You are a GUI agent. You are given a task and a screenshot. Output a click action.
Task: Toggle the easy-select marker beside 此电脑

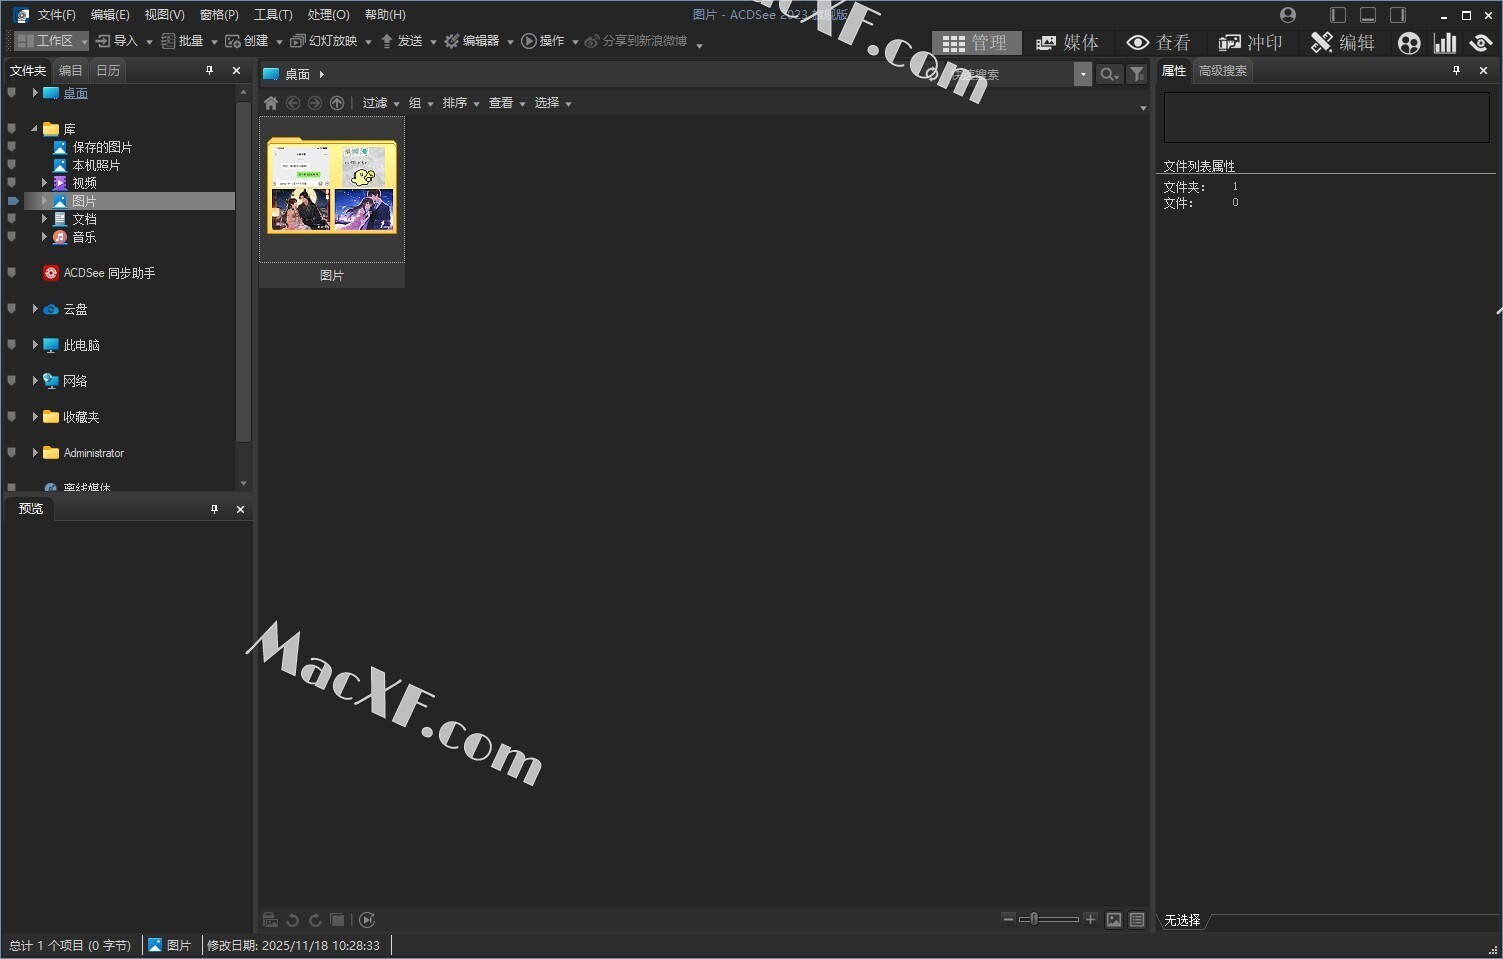pyautogui.click(x=12, y=345)
